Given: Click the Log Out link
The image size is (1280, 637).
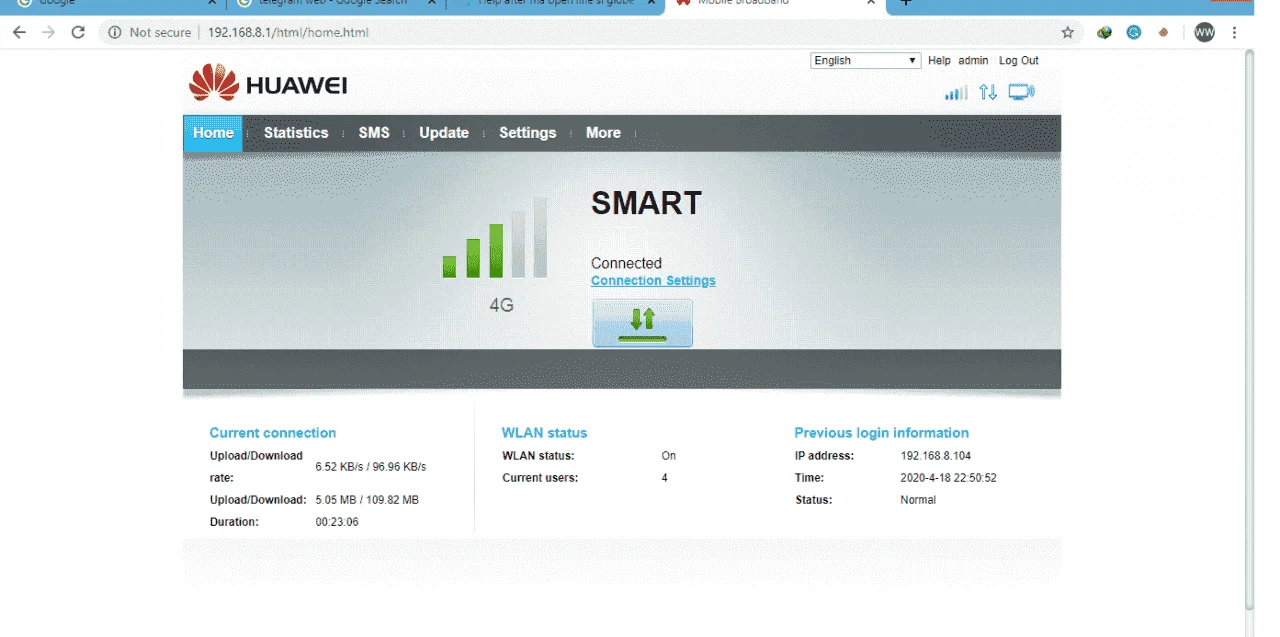Looking at the screenshot, I should coord(1019,61).
